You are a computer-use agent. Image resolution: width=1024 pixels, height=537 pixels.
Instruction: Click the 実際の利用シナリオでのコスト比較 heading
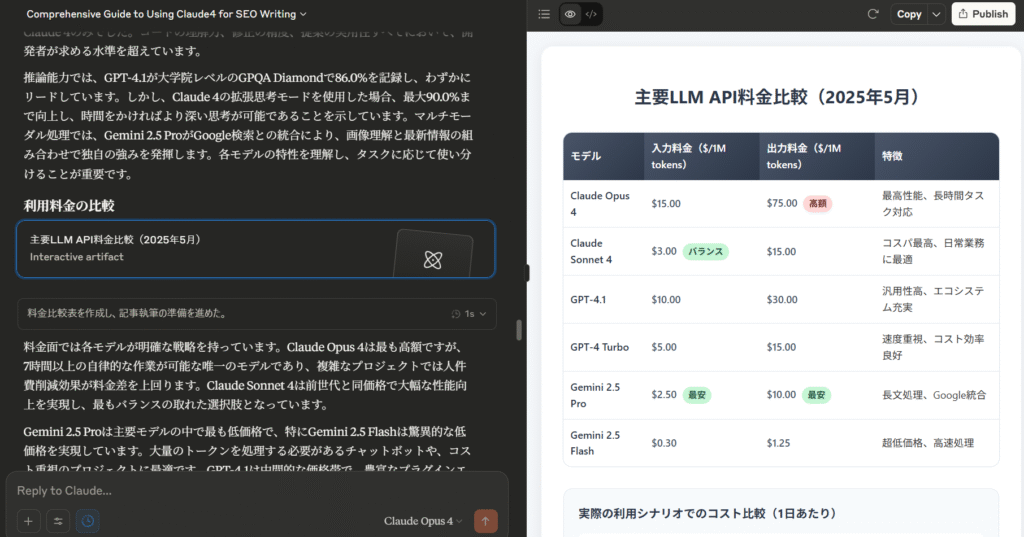707,513
